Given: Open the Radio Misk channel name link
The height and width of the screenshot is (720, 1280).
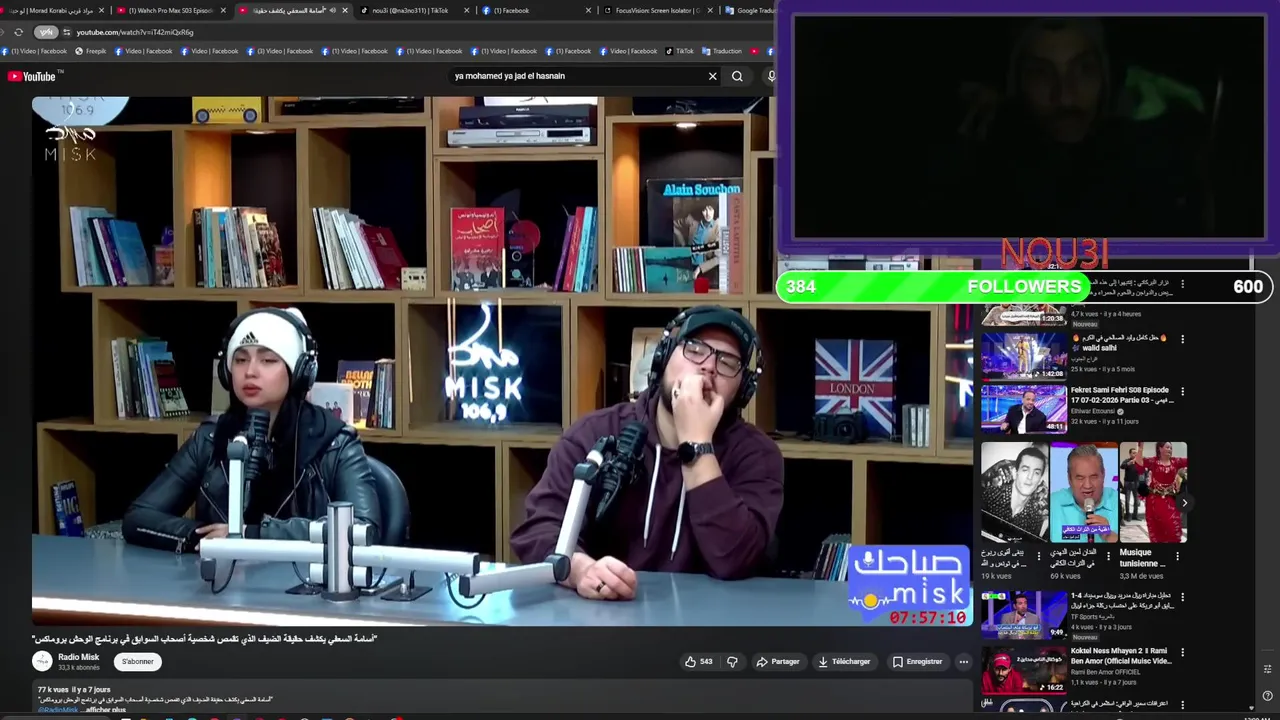Looking at the screenshot, I should [x=78, y=657].
